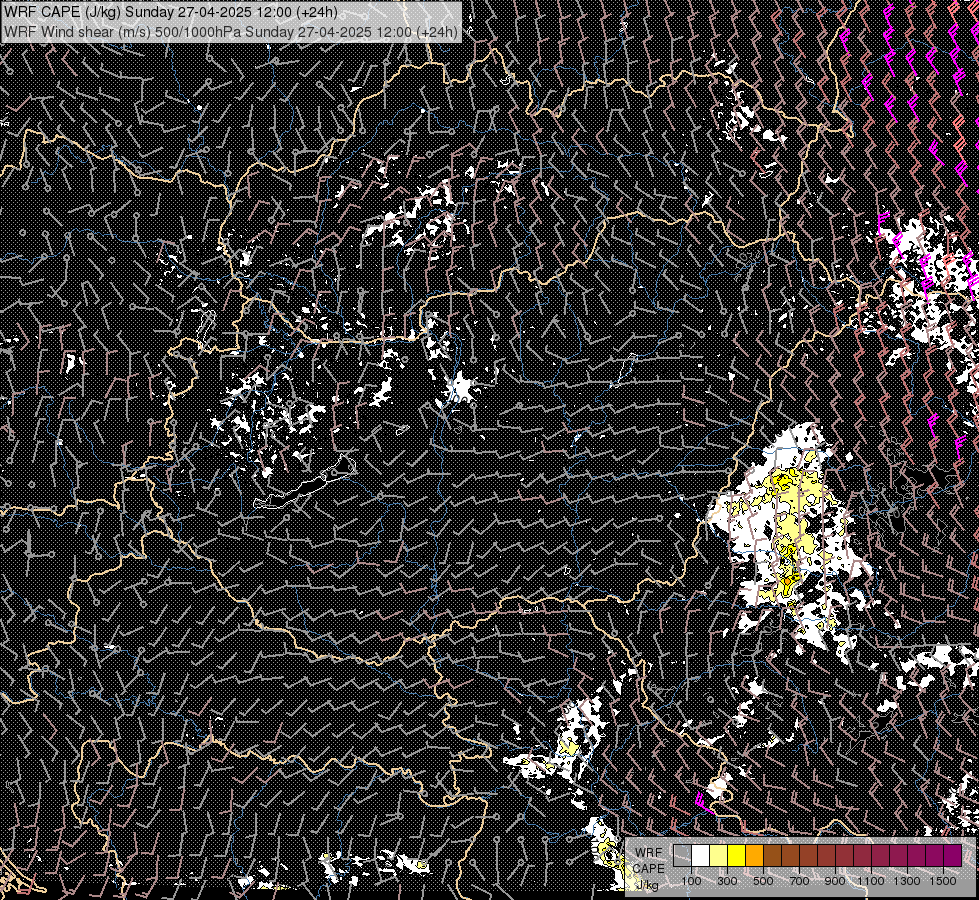Click the J/kg unit label in the legend
The image size is (979, 900).
pos(648,885)
